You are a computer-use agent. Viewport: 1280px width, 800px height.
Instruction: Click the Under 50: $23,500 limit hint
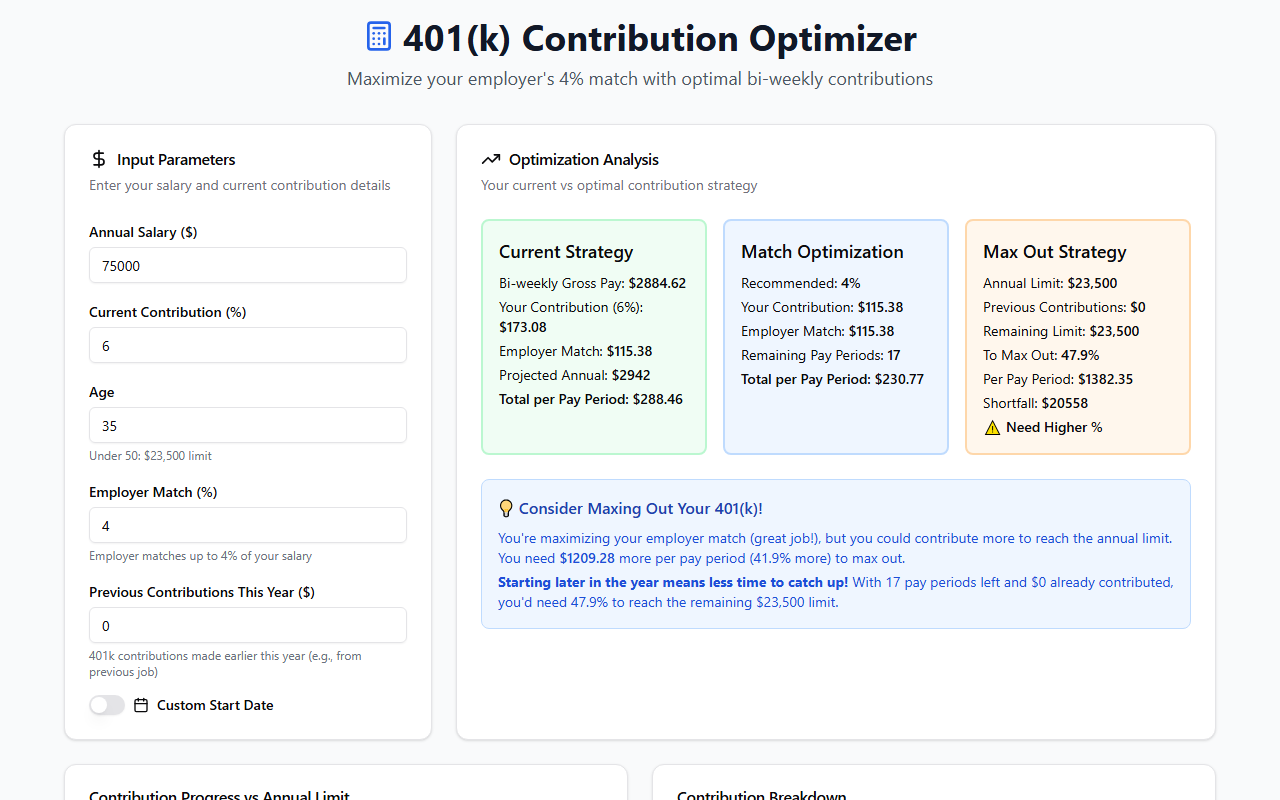click(150, 456)
